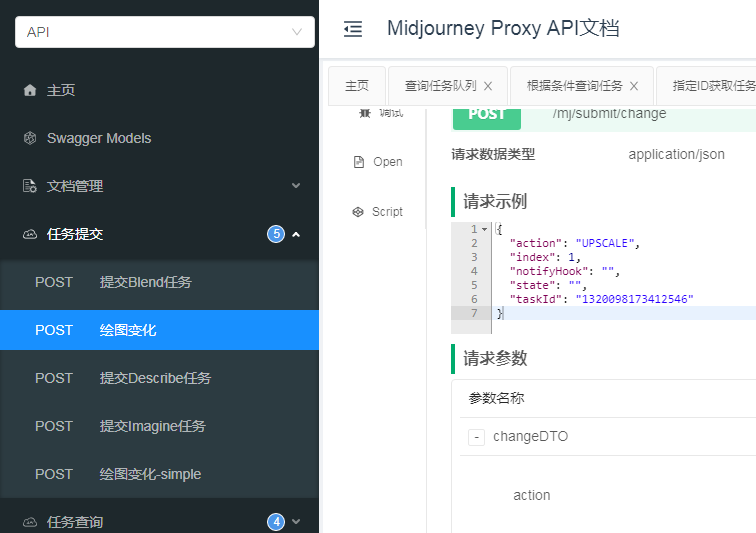Click the debug bug icon
The height and width of the screenshot is (533, 756).
tap(364, 113)
